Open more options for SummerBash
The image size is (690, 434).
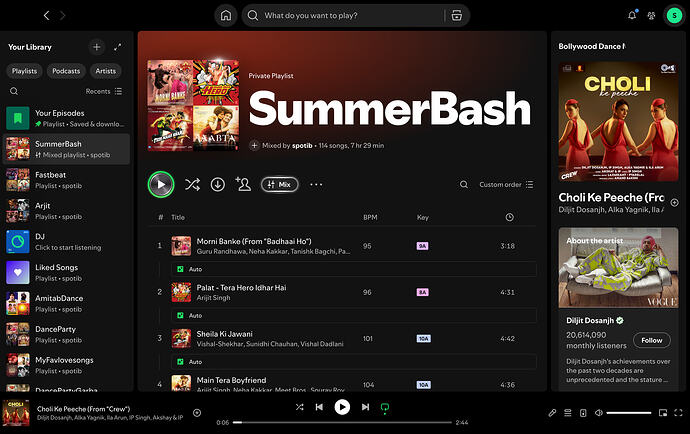(316, 184)
